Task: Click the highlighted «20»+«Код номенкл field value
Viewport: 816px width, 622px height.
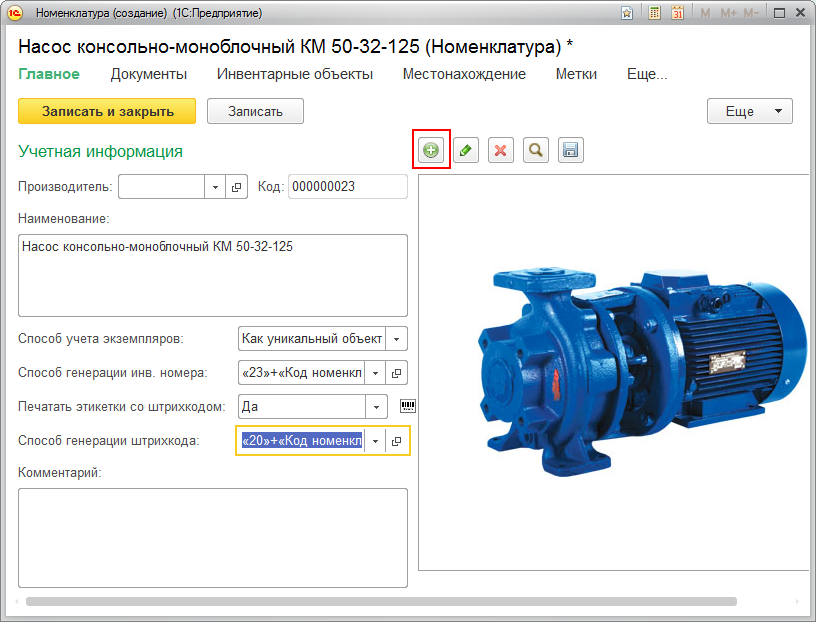Action: pos(302,441)
